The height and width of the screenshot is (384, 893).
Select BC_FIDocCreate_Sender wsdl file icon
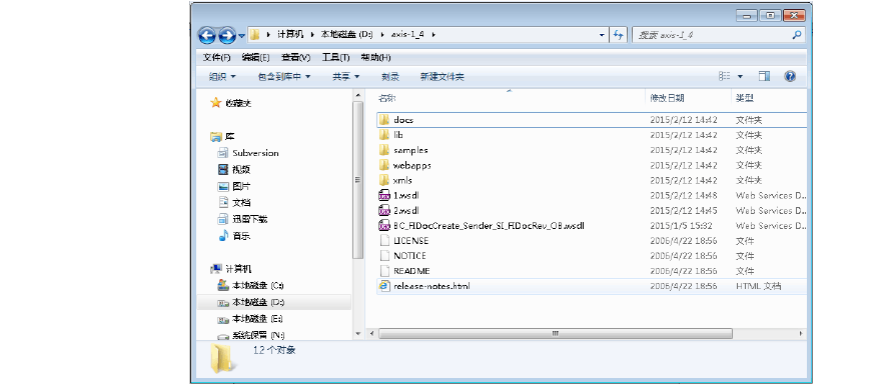click(x=384, y=226)
